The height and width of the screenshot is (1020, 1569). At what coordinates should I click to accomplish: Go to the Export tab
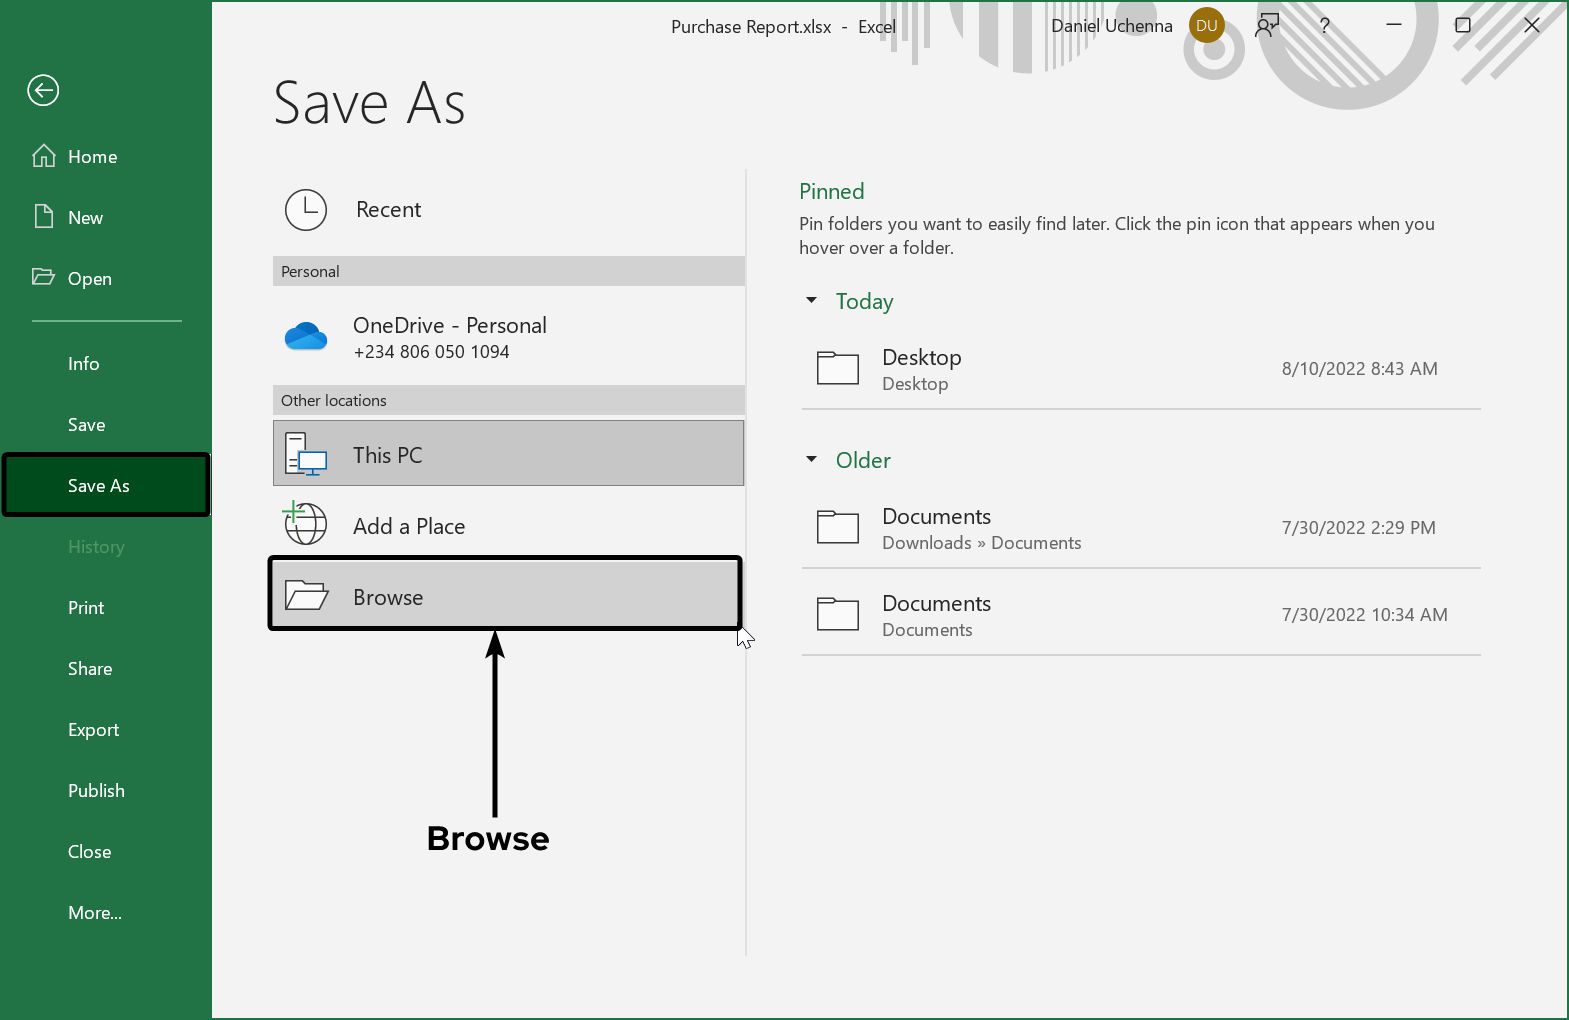[94, 730]
